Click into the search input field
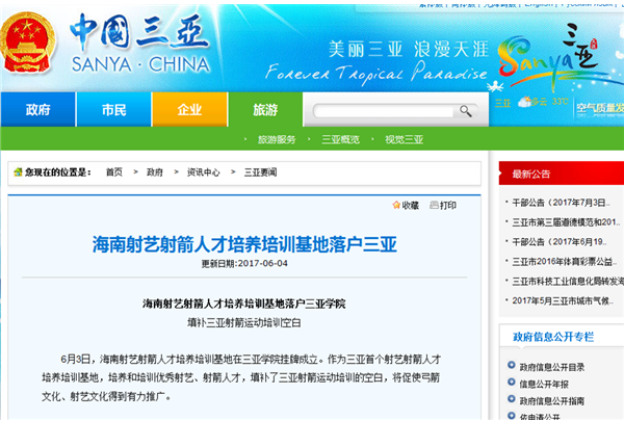The image size is (626, 421). point(384,111)
